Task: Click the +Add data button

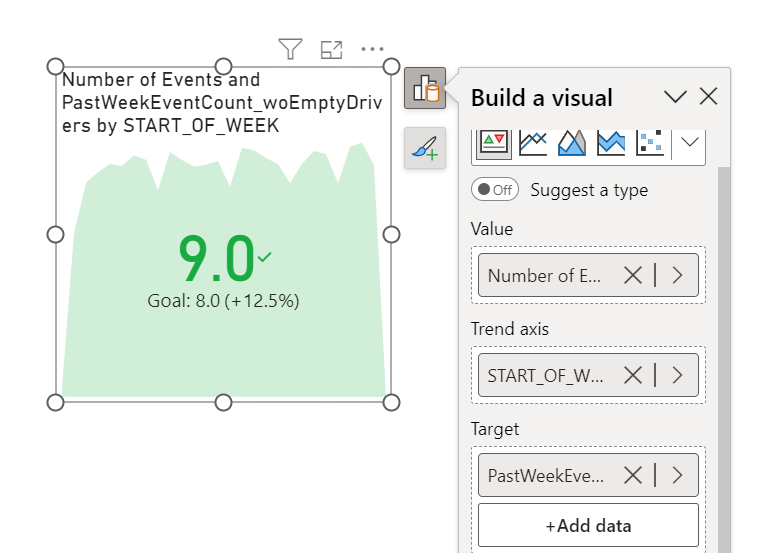Action: coord(588,525)
